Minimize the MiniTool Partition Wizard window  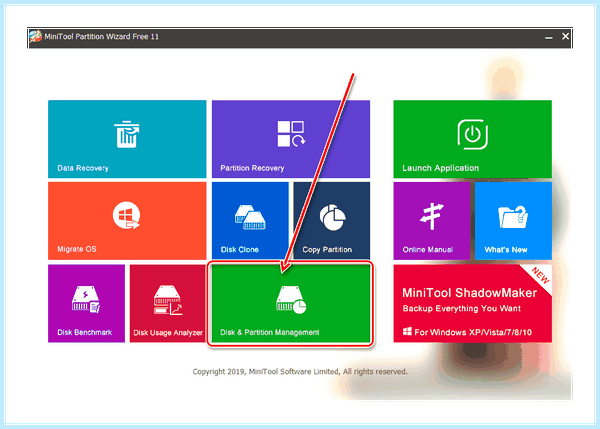[549, 37]
